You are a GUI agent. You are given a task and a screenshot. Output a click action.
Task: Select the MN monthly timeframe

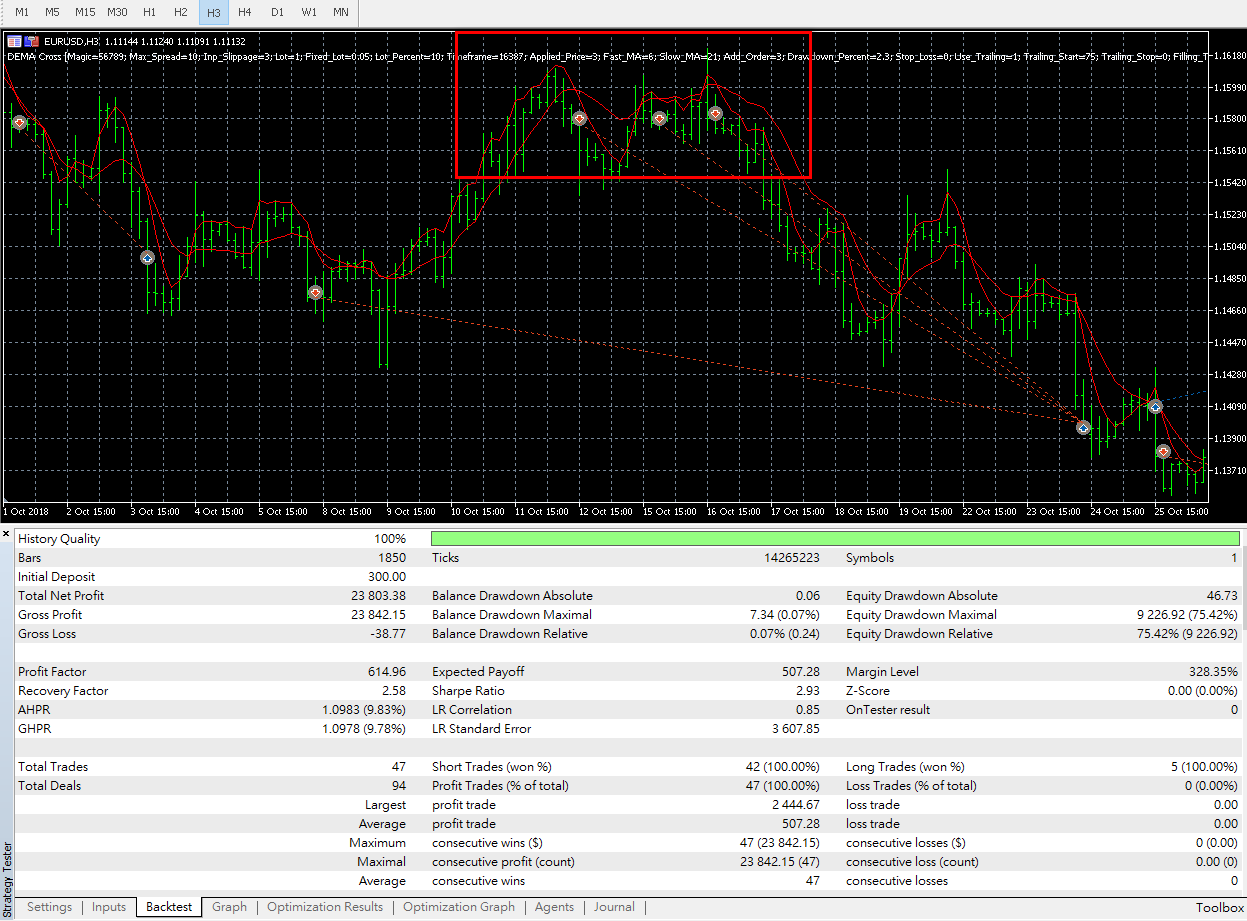pos(341,12)
